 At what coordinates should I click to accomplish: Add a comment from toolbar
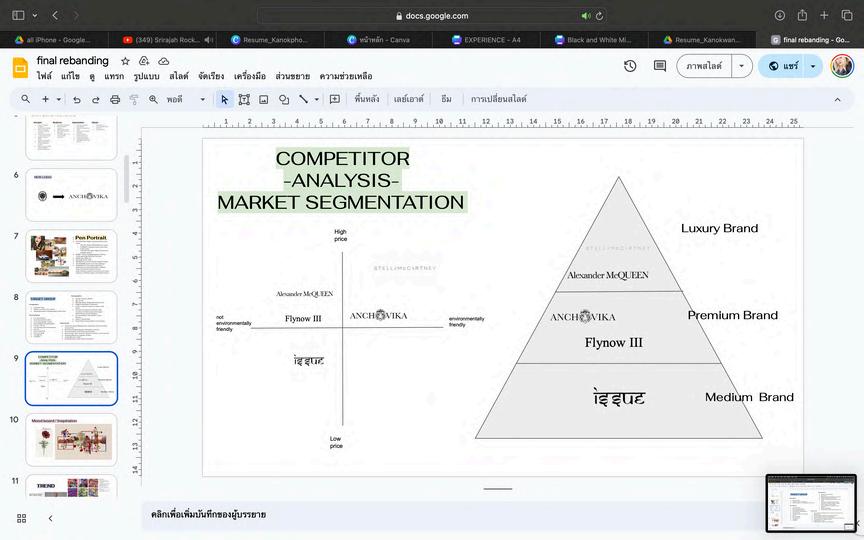[334, 99]
